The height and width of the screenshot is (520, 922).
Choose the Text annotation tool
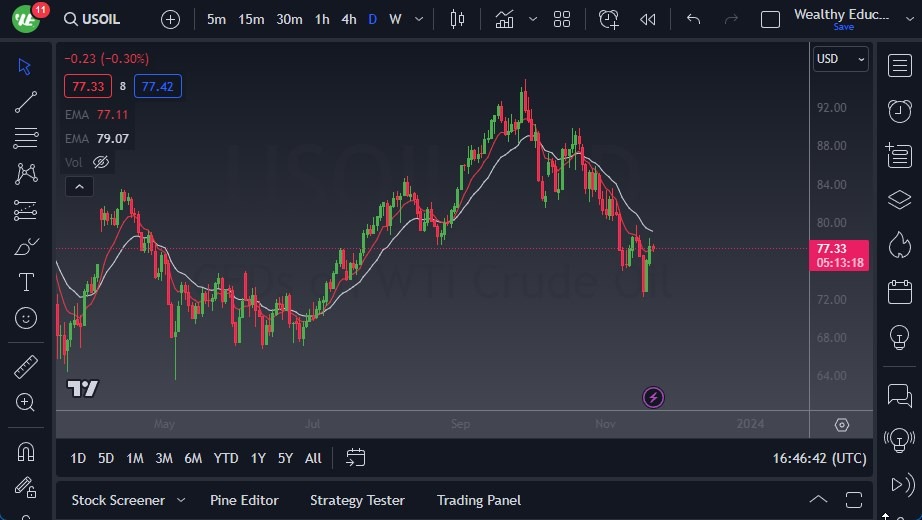[26, 282]
